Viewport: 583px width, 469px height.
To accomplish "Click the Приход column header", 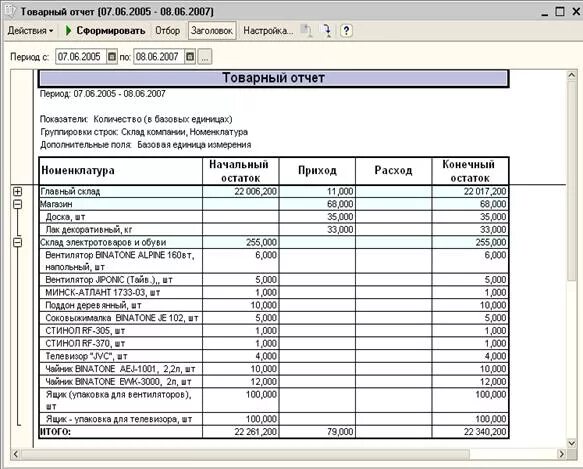I will coord(317,171).
